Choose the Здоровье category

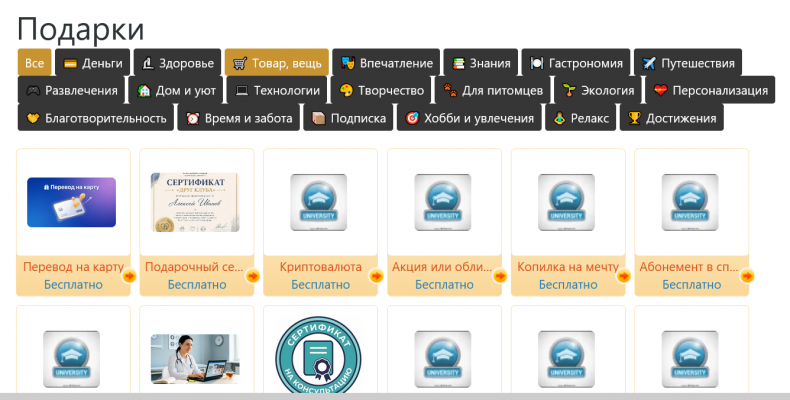(177, 62)
